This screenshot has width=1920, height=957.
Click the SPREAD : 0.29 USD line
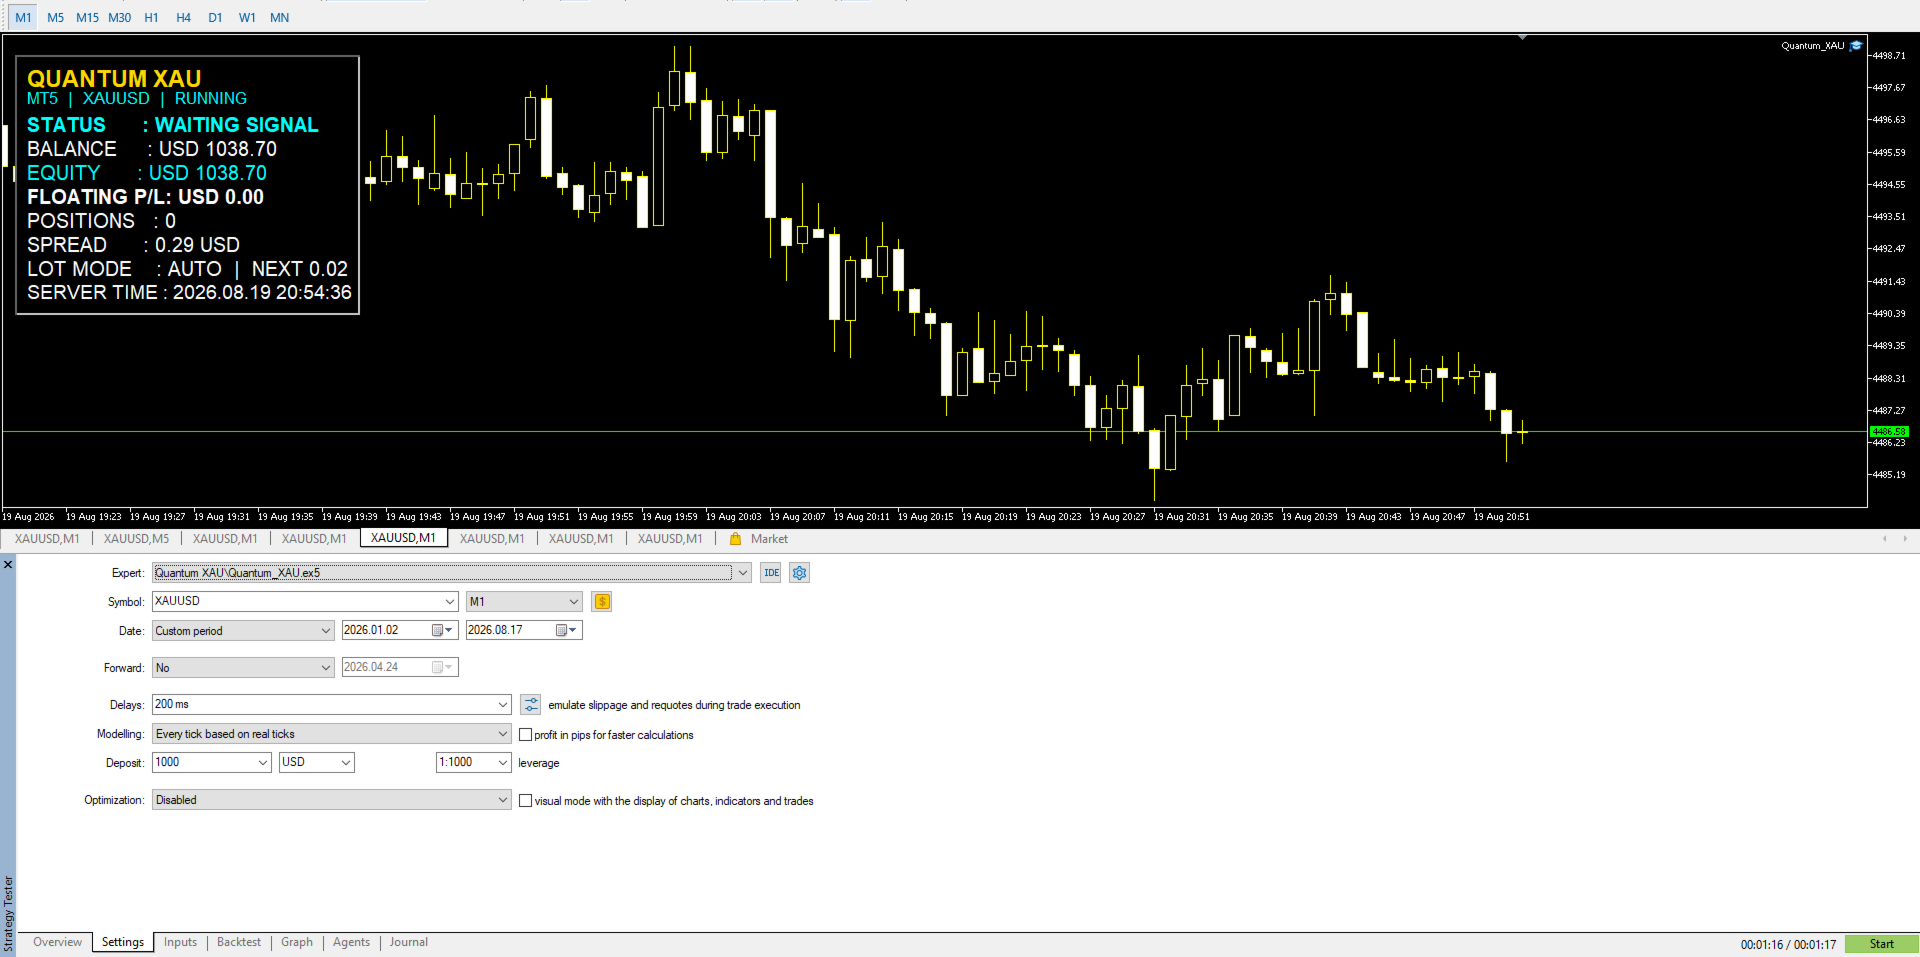(x=134, y=245)
